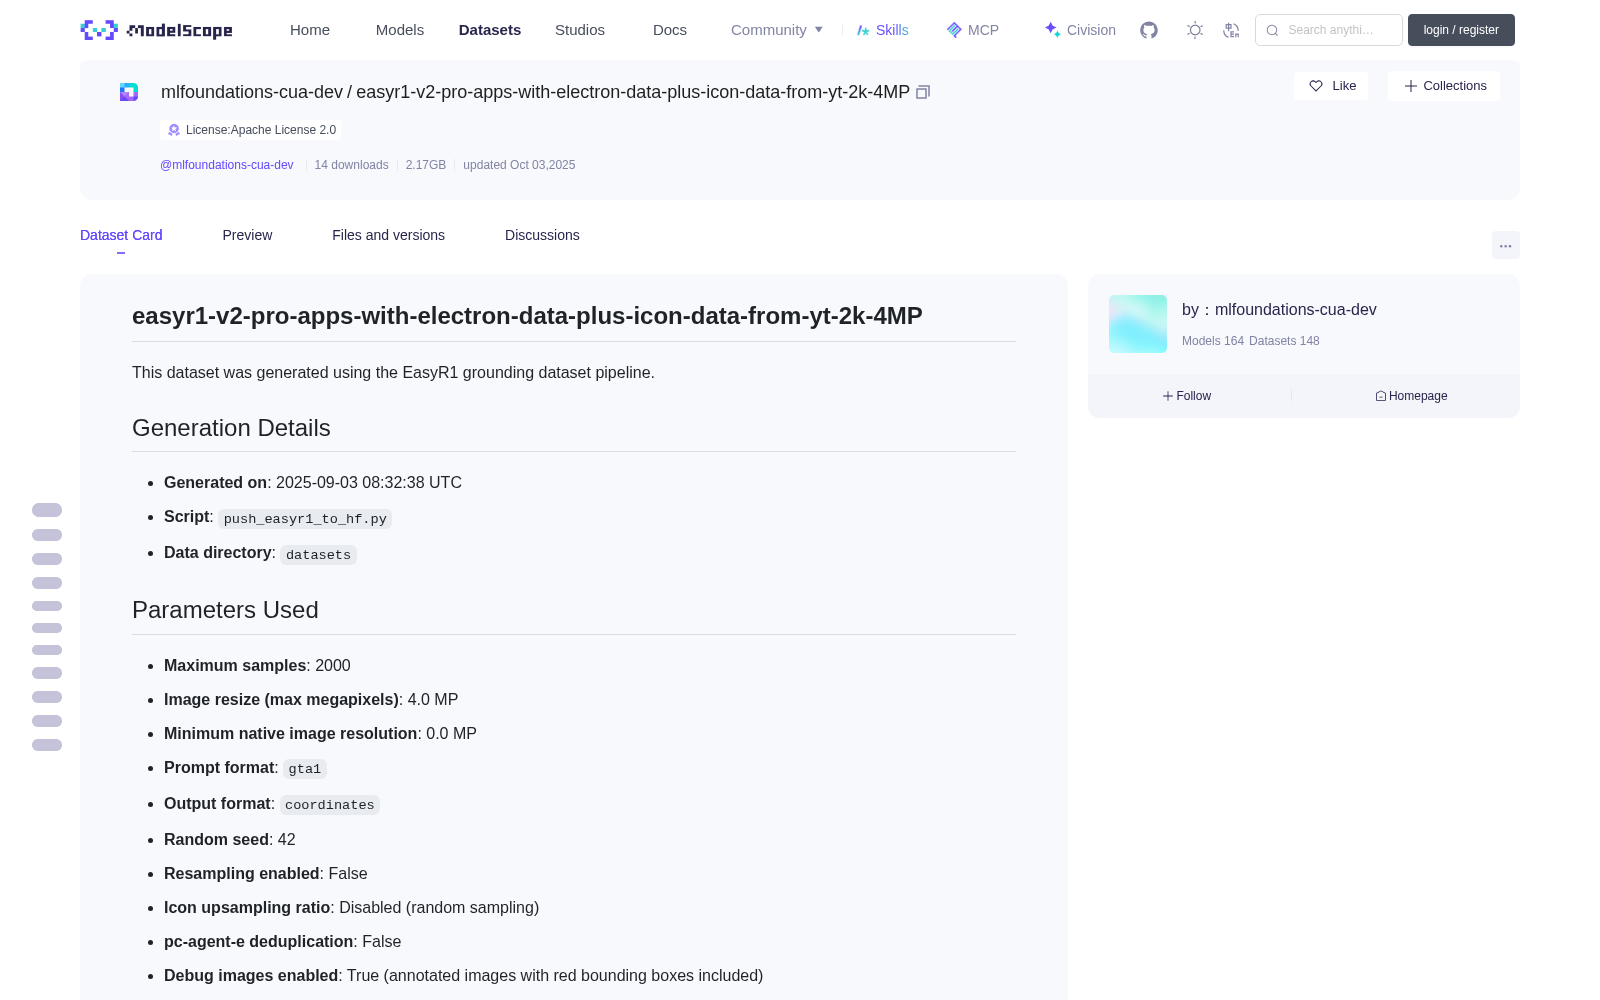Add dataset via Collections button

[1444, 86]
